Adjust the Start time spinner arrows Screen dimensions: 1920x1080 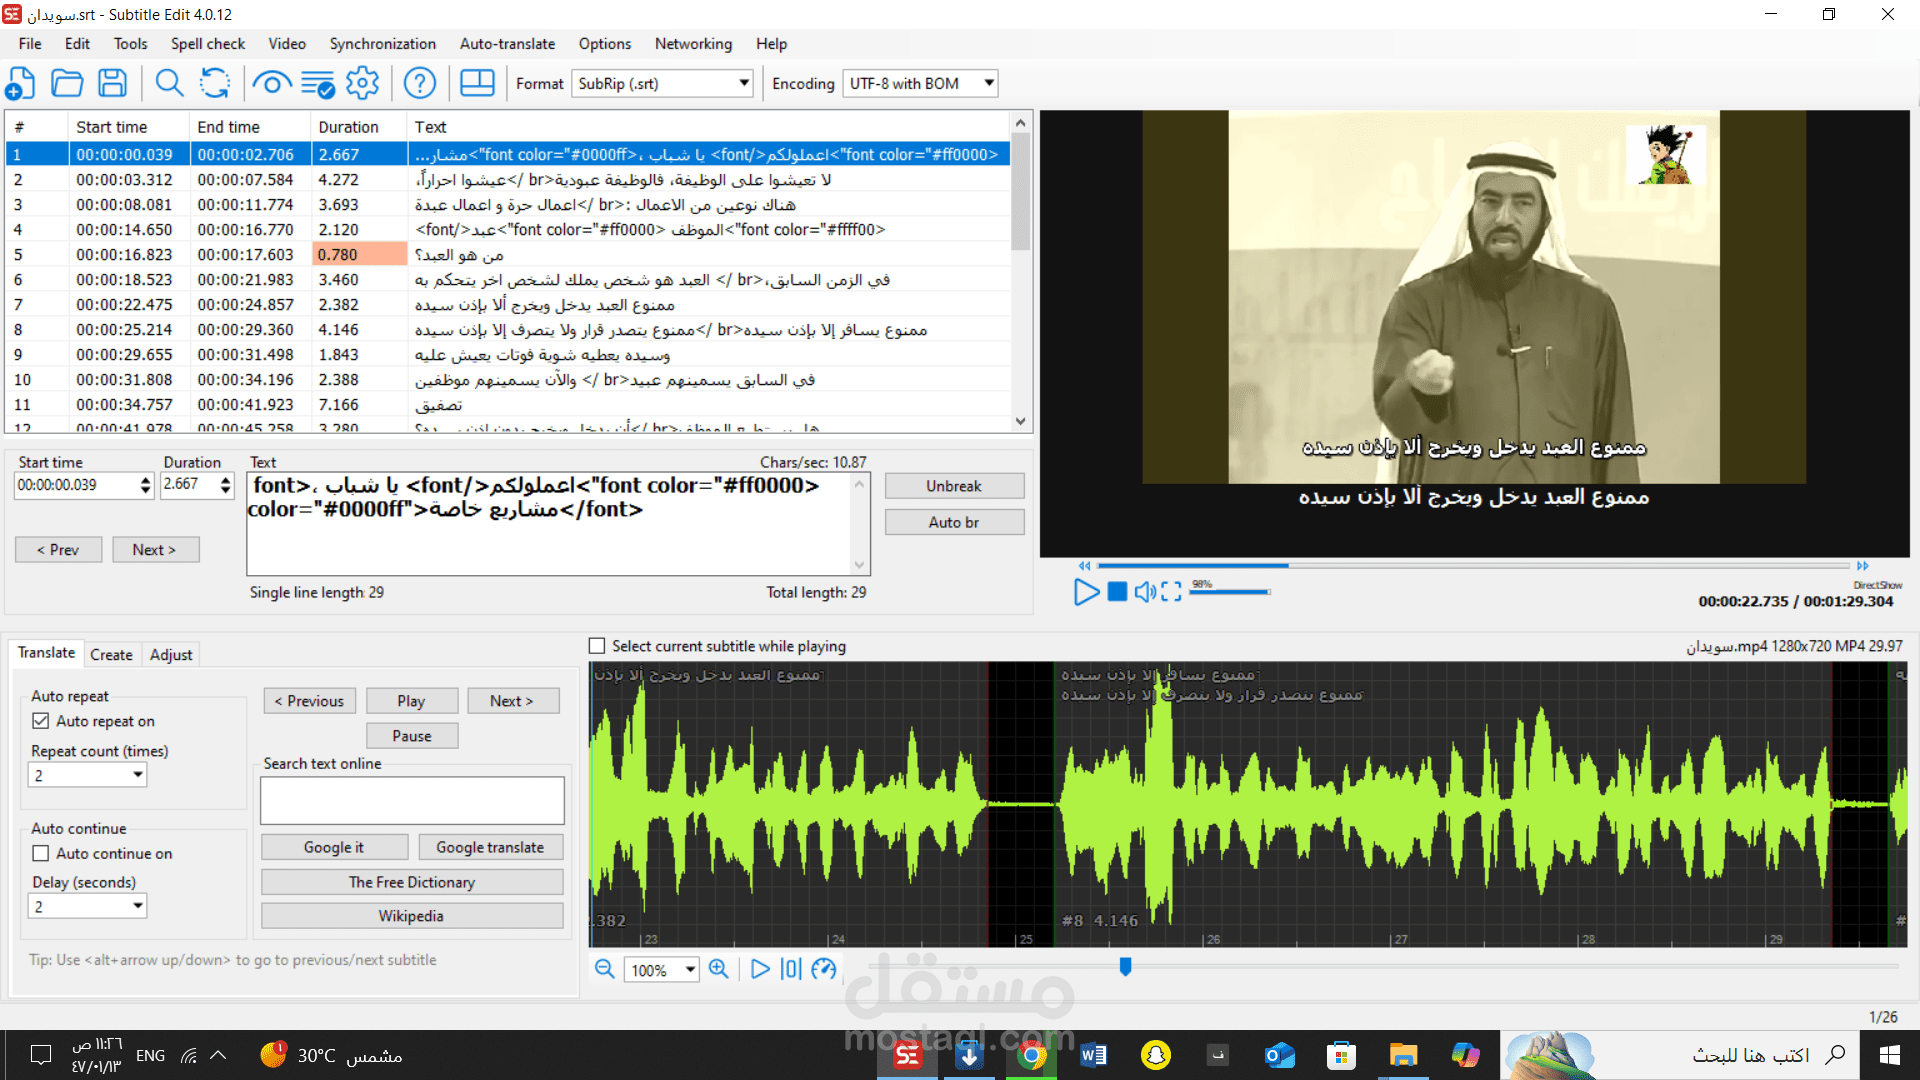(x=145, y=485)
